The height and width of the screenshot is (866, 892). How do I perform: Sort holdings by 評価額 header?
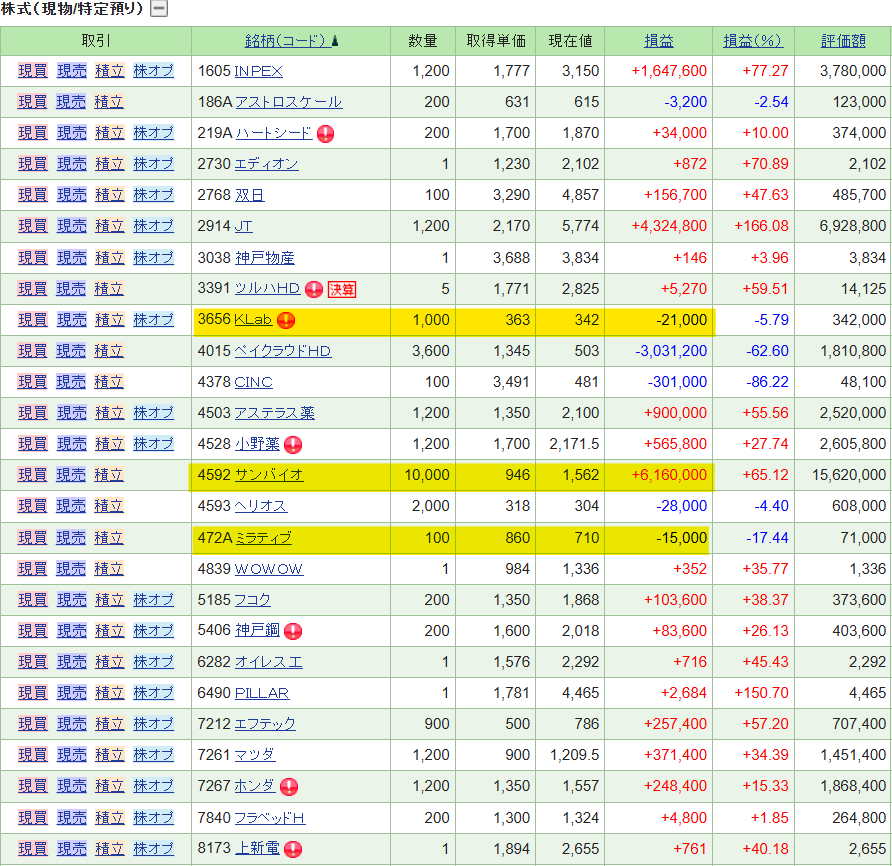843,41
